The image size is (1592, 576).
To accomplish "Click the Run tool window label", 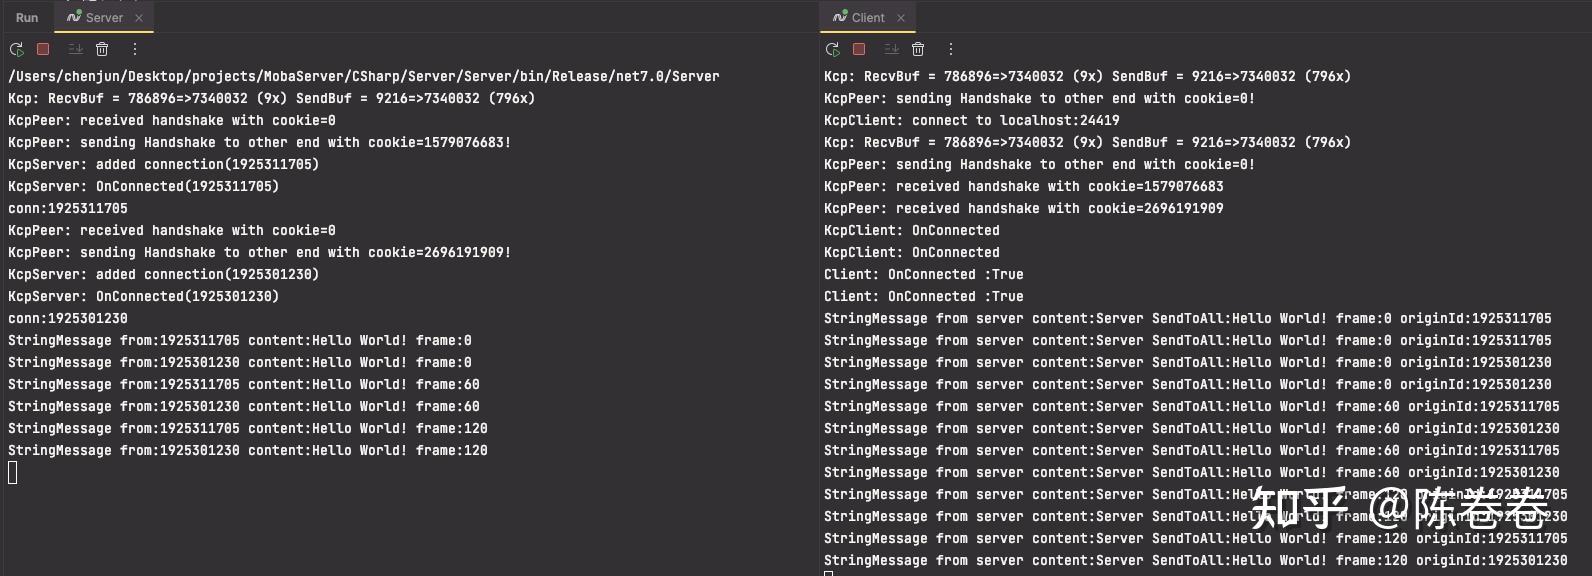I will coord(27,17).
